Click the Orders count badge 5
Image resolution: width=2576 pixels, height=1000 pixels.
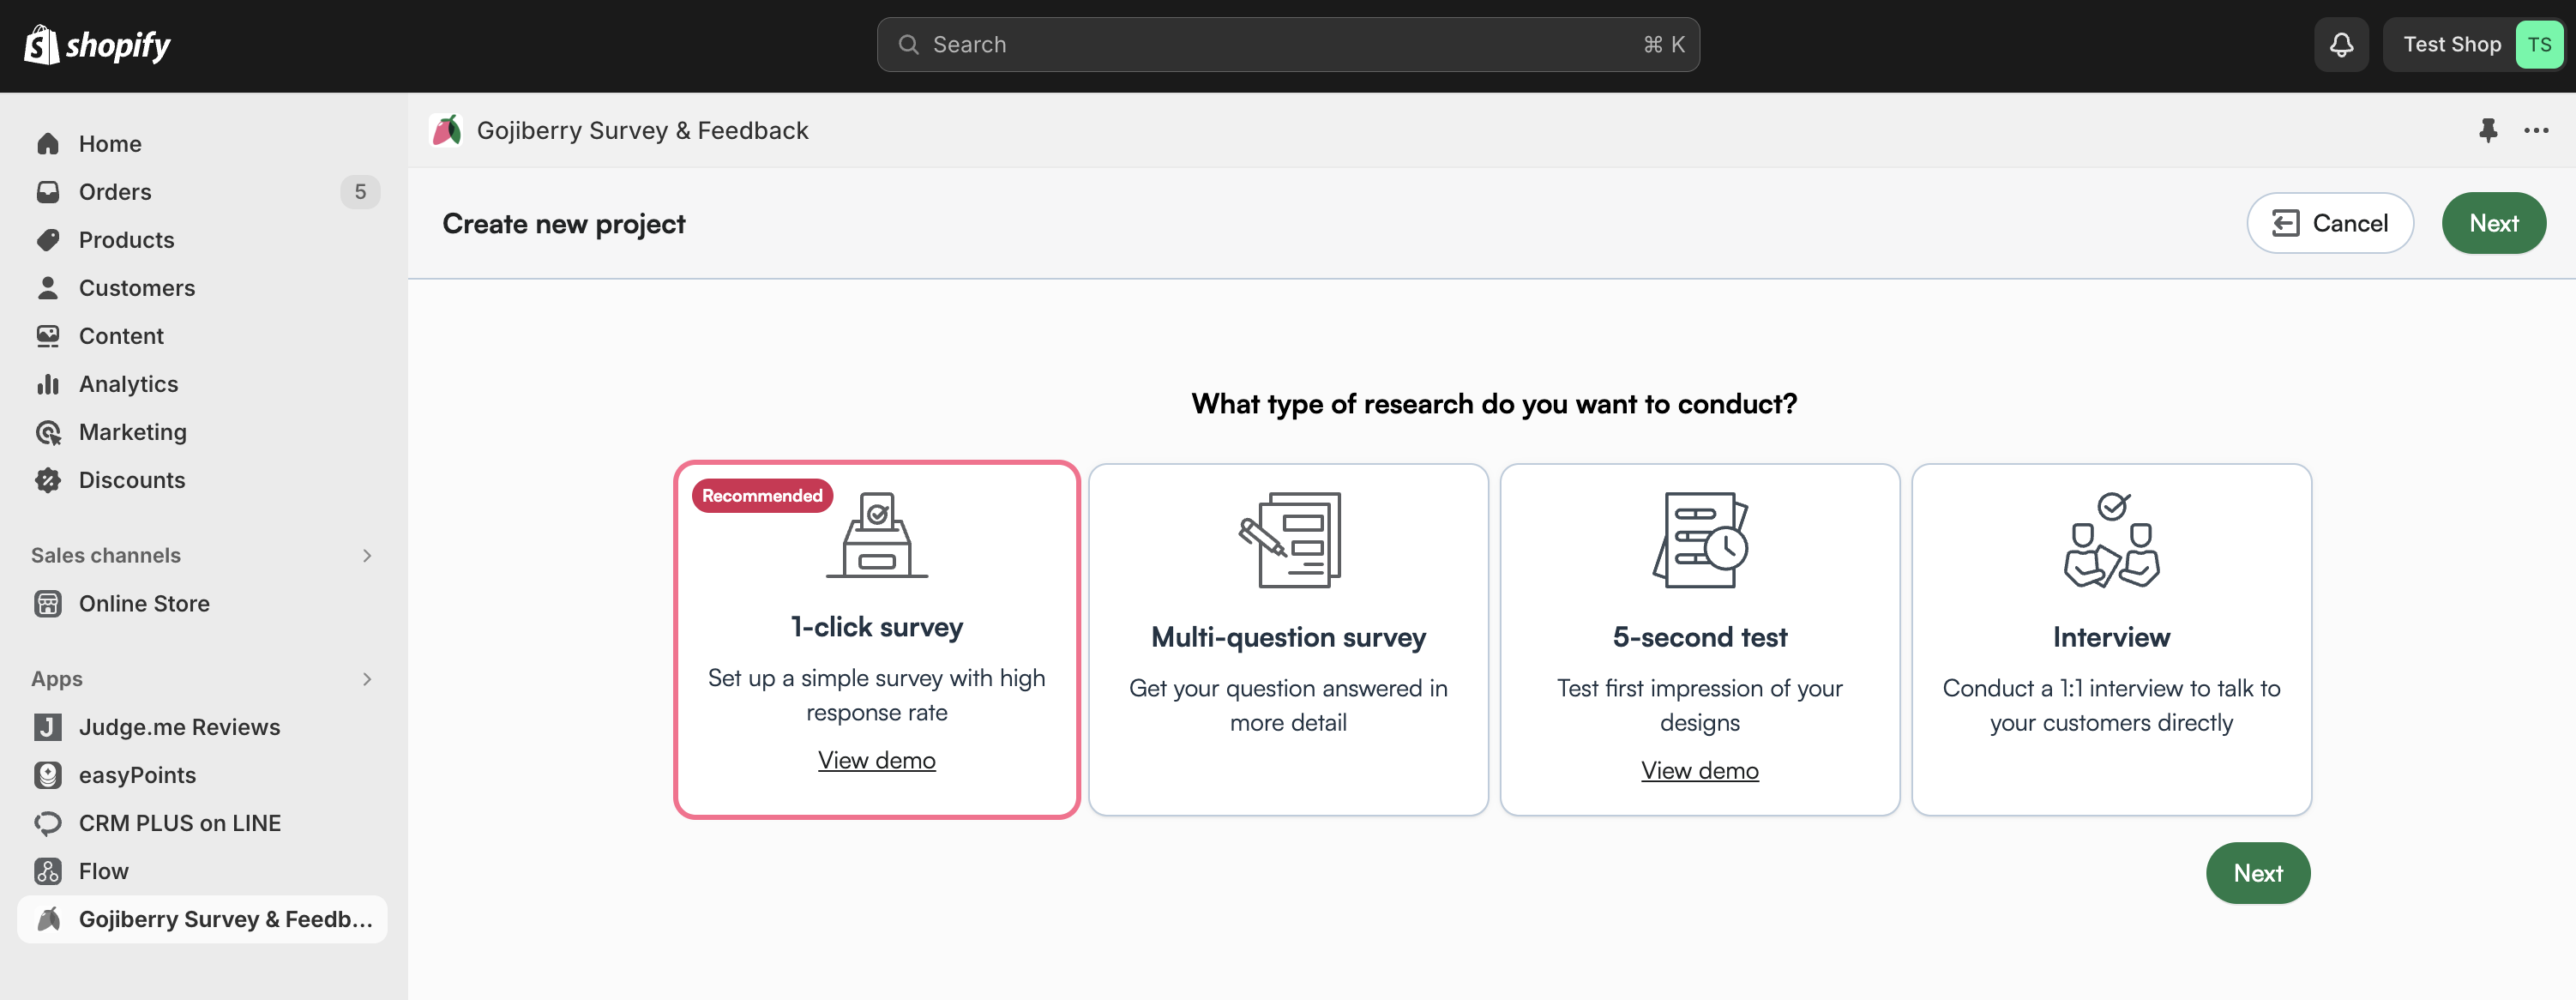tap(360, 192)
